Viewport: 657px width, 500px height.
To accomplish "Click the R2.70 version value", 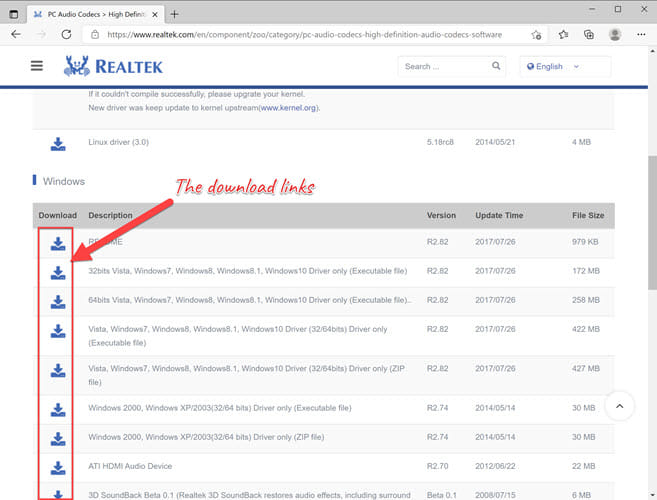I will pyautogui.click(x=437, y=466).
